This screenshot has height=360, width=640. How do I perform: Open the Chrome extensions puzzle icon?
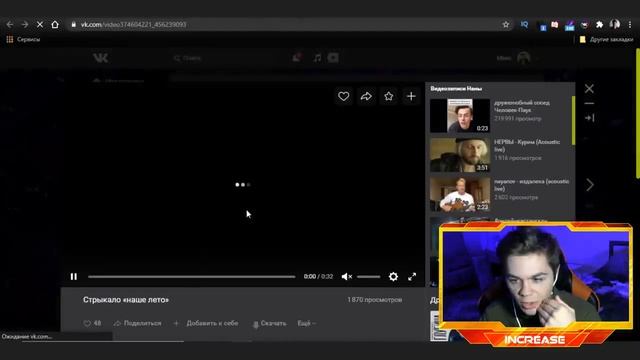(599, 24)
